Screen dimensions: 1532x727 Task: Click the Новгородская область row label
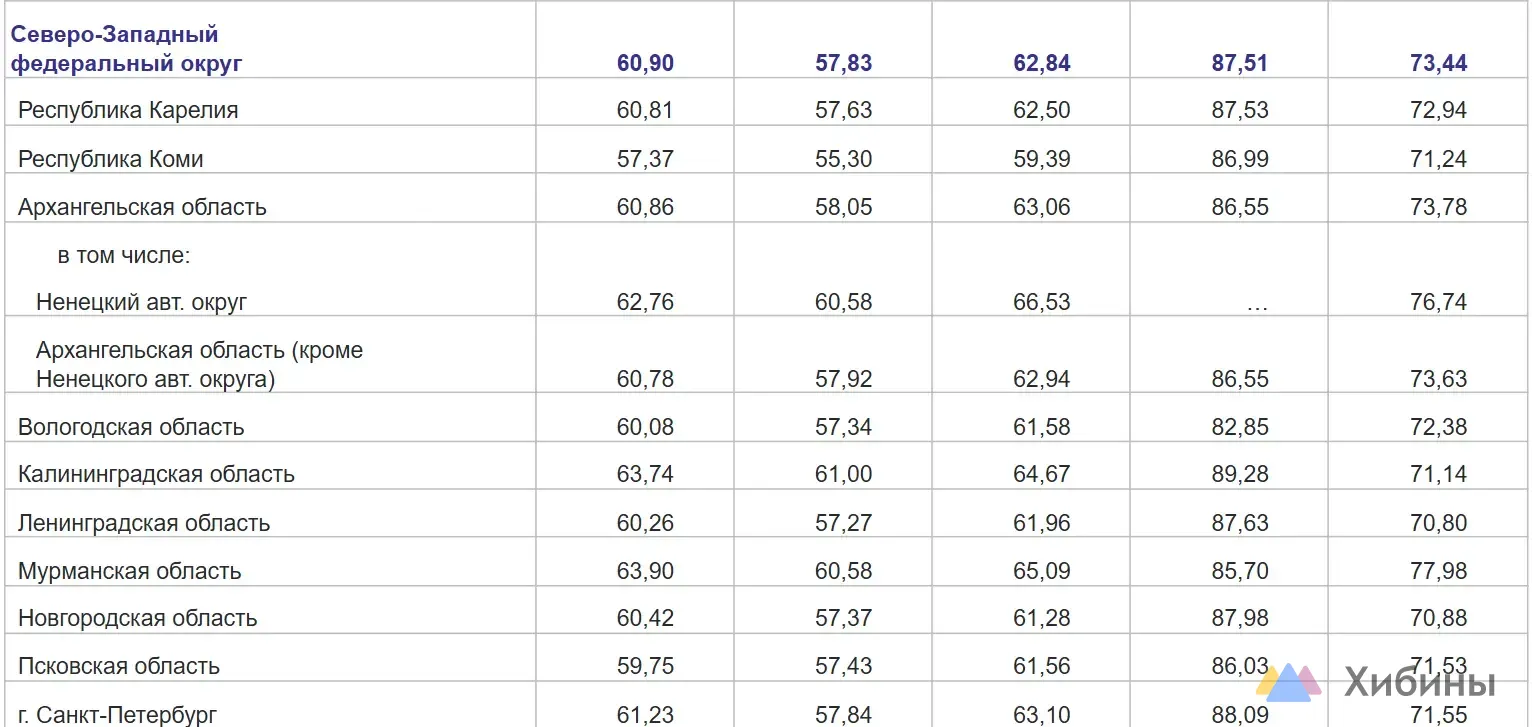pyautogui.click(x=138, y=618)
